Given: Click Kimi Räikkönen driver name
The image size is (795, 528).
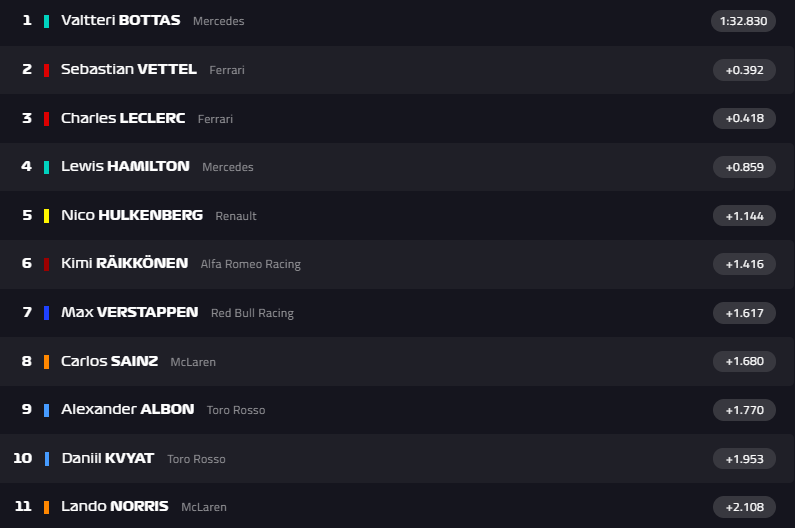Looking at the screenshot, I should pos(124,263).
